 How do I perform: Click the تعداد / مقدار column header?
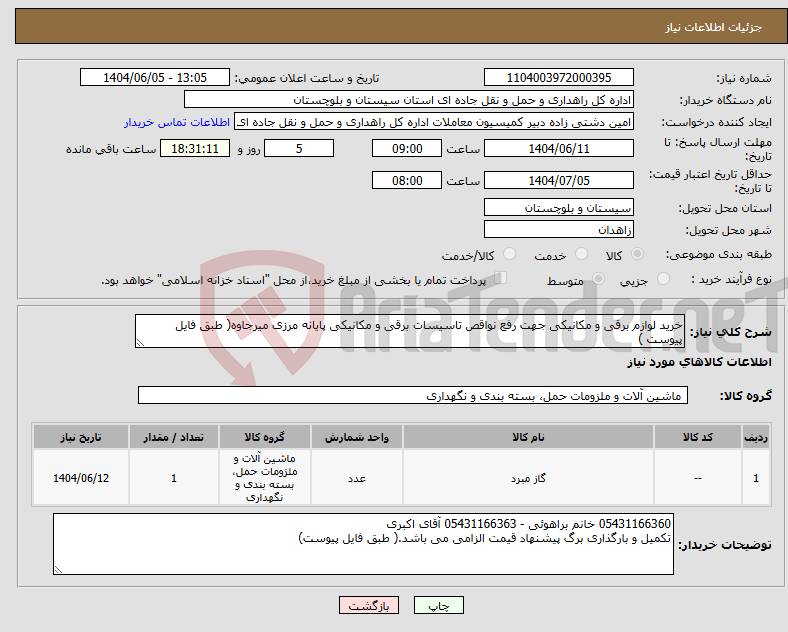[174, 437]
